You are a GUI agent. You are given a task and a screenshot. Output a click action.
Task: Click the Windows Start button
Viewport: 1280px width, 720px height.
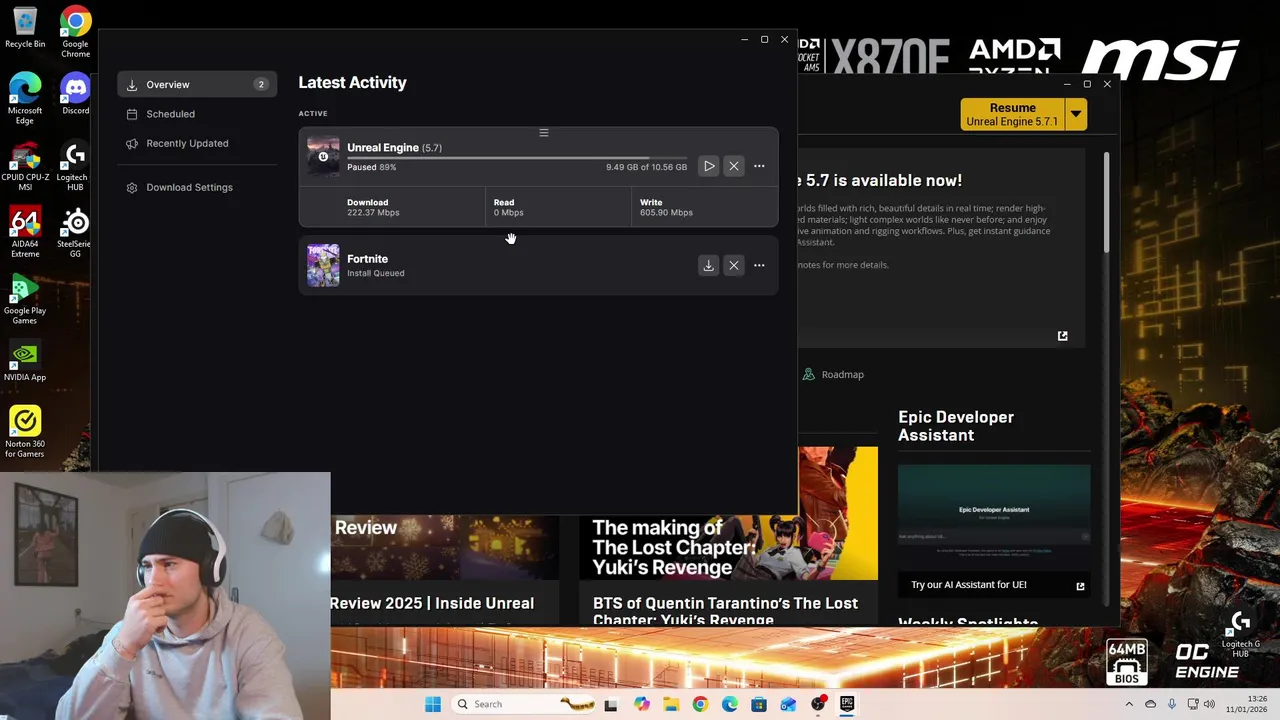pos(432,704)
